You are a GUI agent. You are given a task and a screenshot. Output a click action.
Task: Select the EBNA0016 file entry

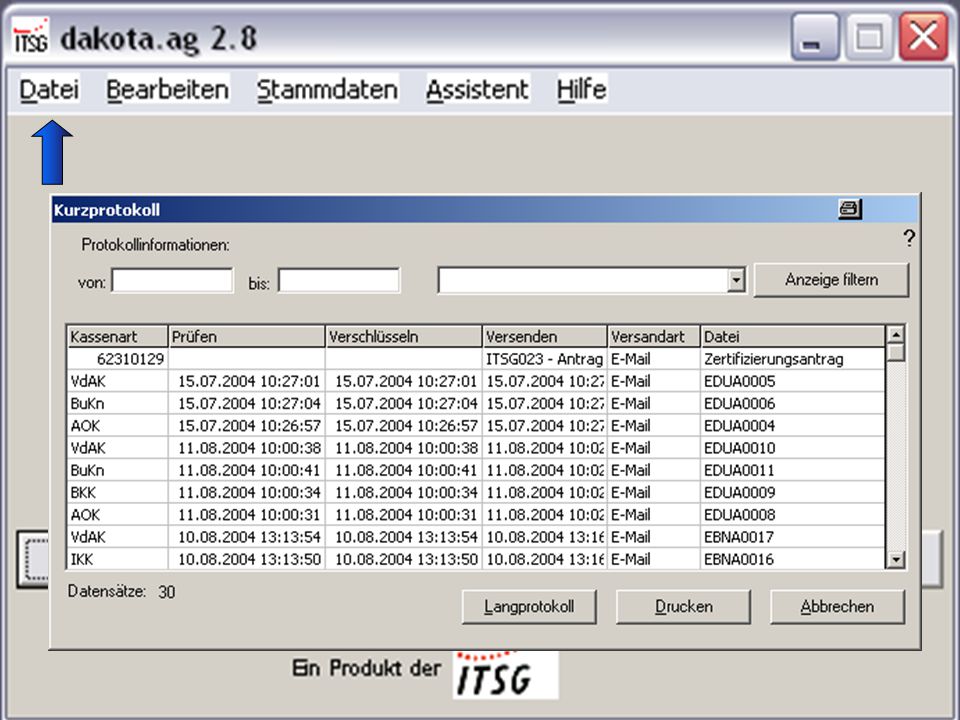[793, 559]
